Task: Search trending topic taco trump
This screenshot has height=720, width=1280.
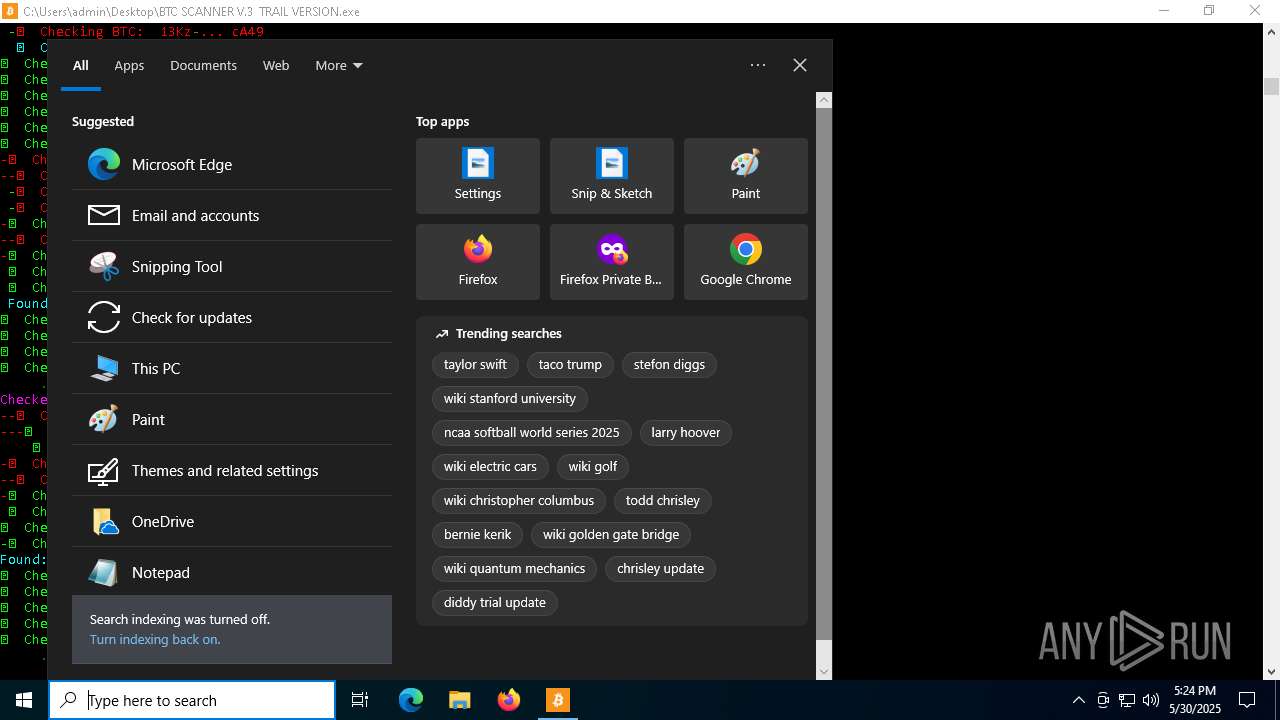Action: [570, 365]
